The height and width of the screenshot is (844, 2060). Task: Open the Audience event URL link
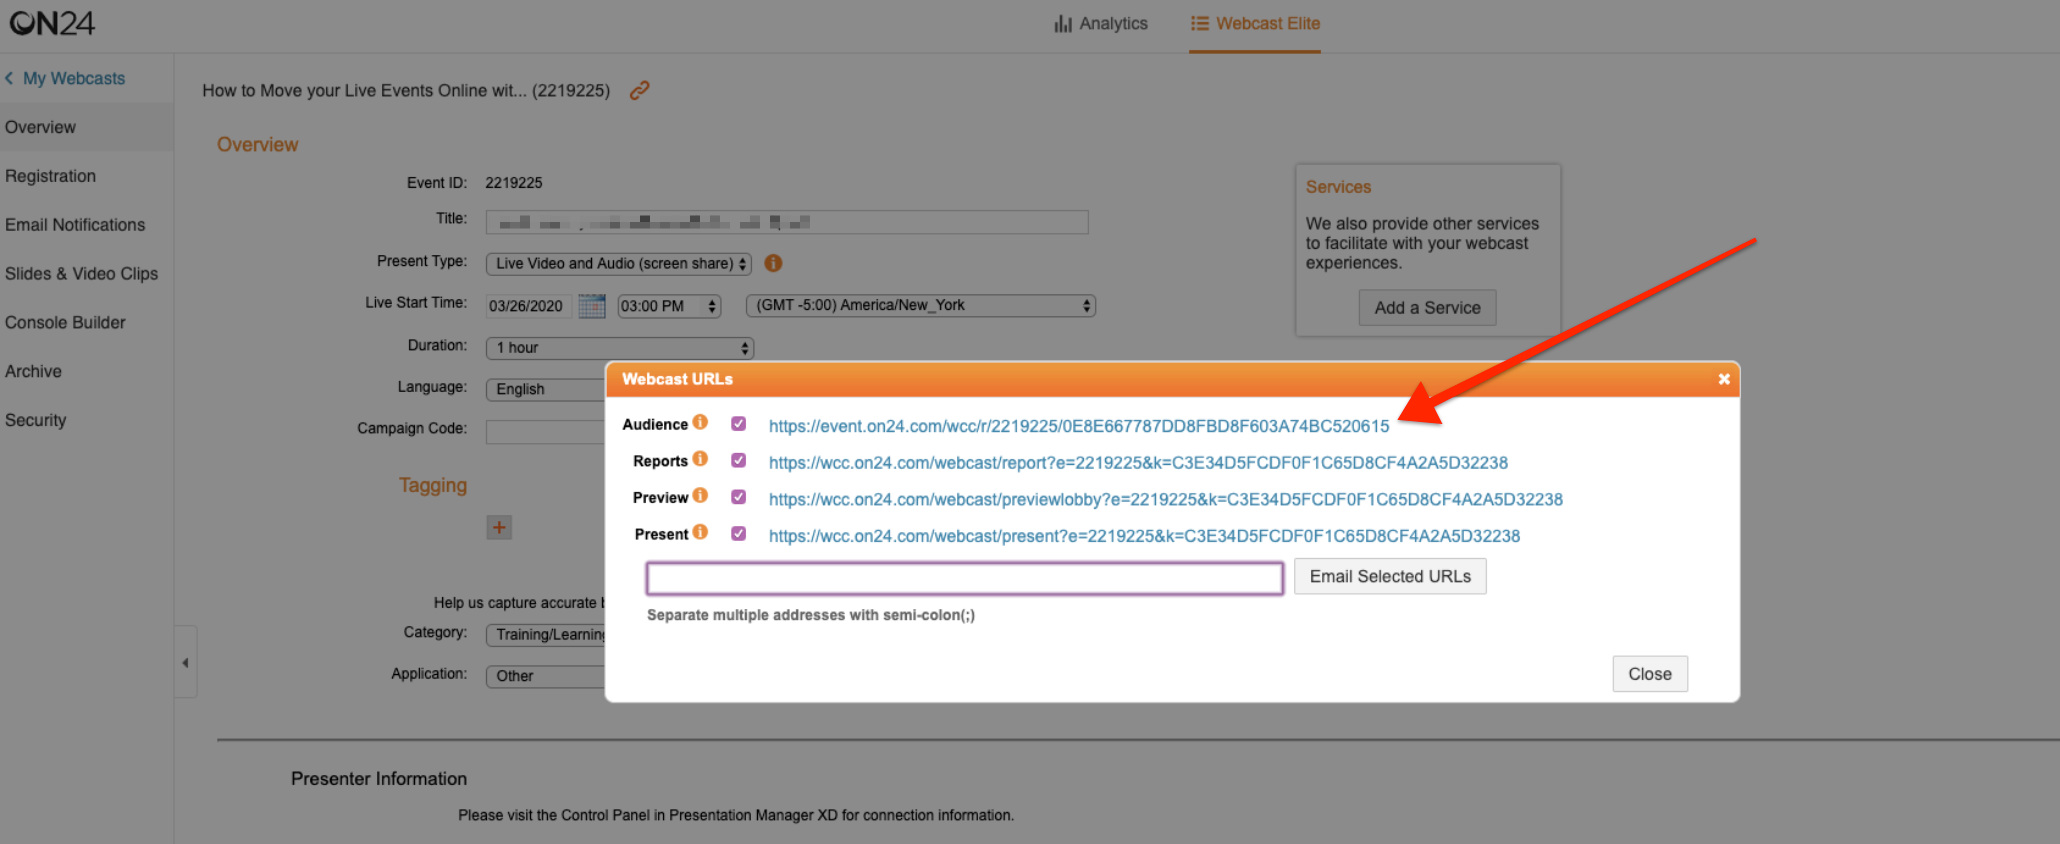tap(1079, 426)
